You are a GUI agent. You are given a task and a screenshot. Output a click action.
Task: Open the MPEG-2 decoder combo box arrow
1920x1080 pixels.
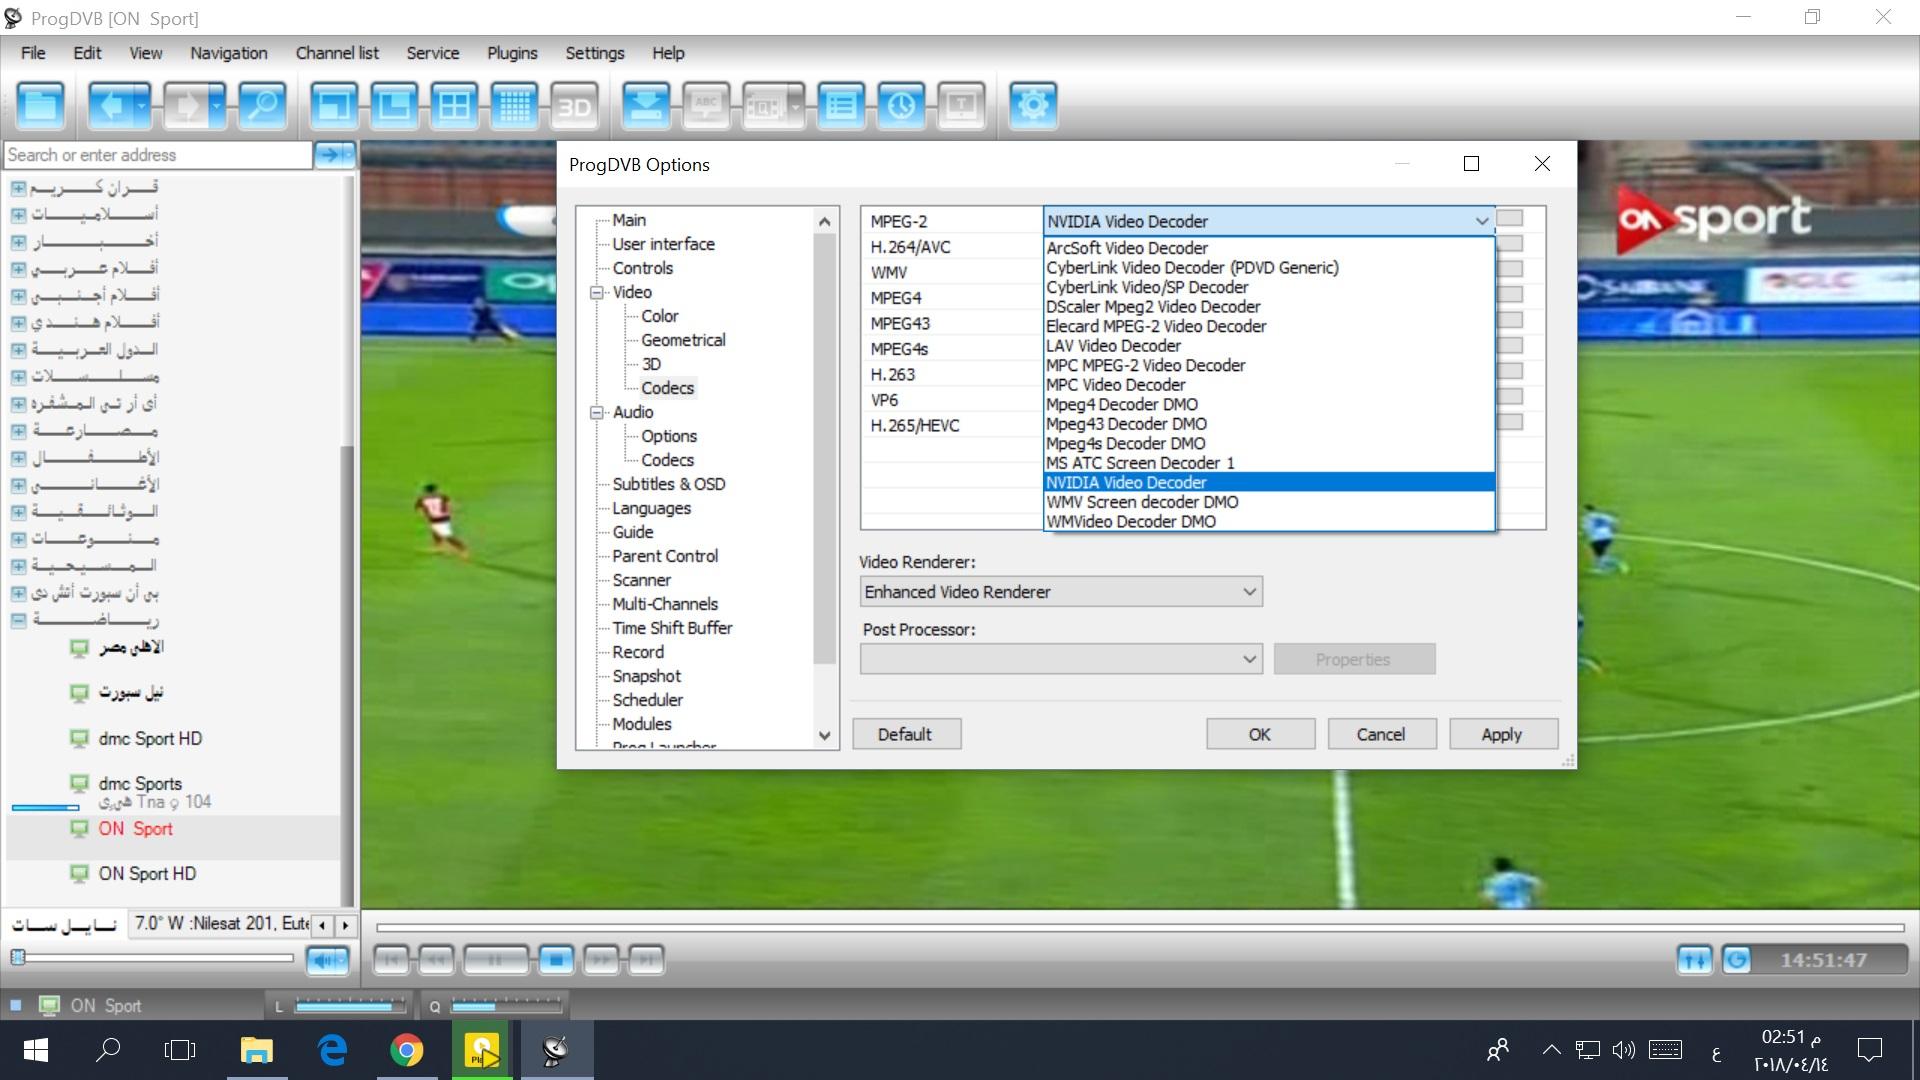tap(1481, 221)
